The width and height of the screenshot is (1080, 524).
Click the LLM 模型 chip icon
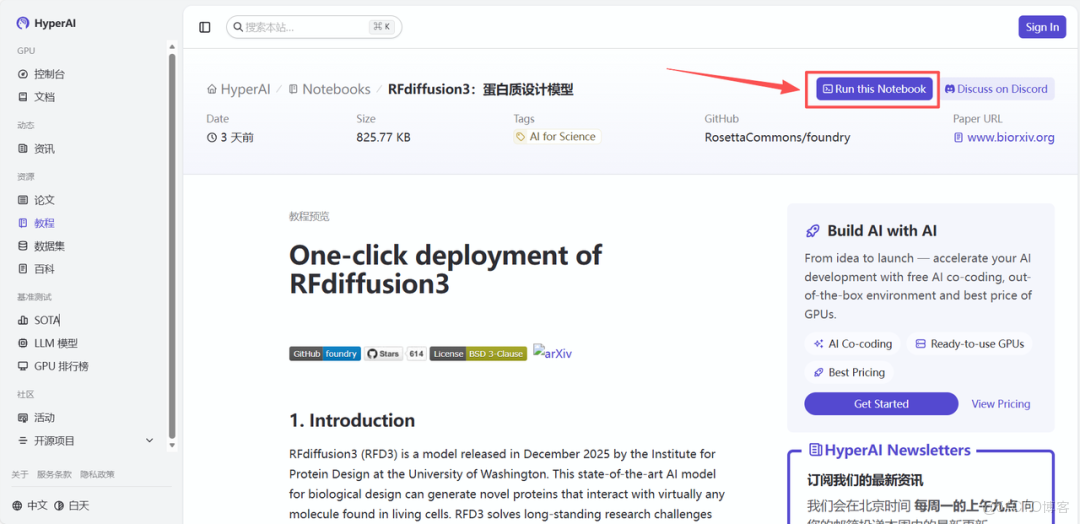tap(23, 343)
